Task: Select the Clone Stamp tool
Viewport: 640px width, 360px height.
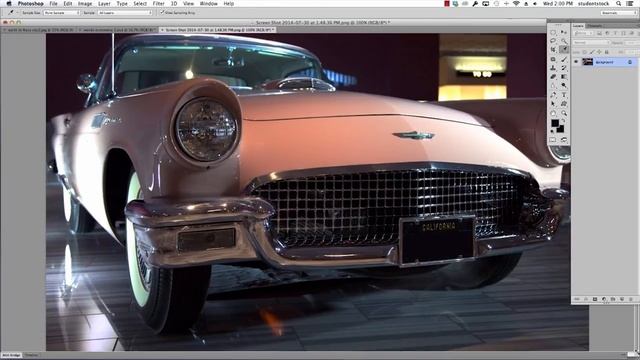Action: [553, 68]
